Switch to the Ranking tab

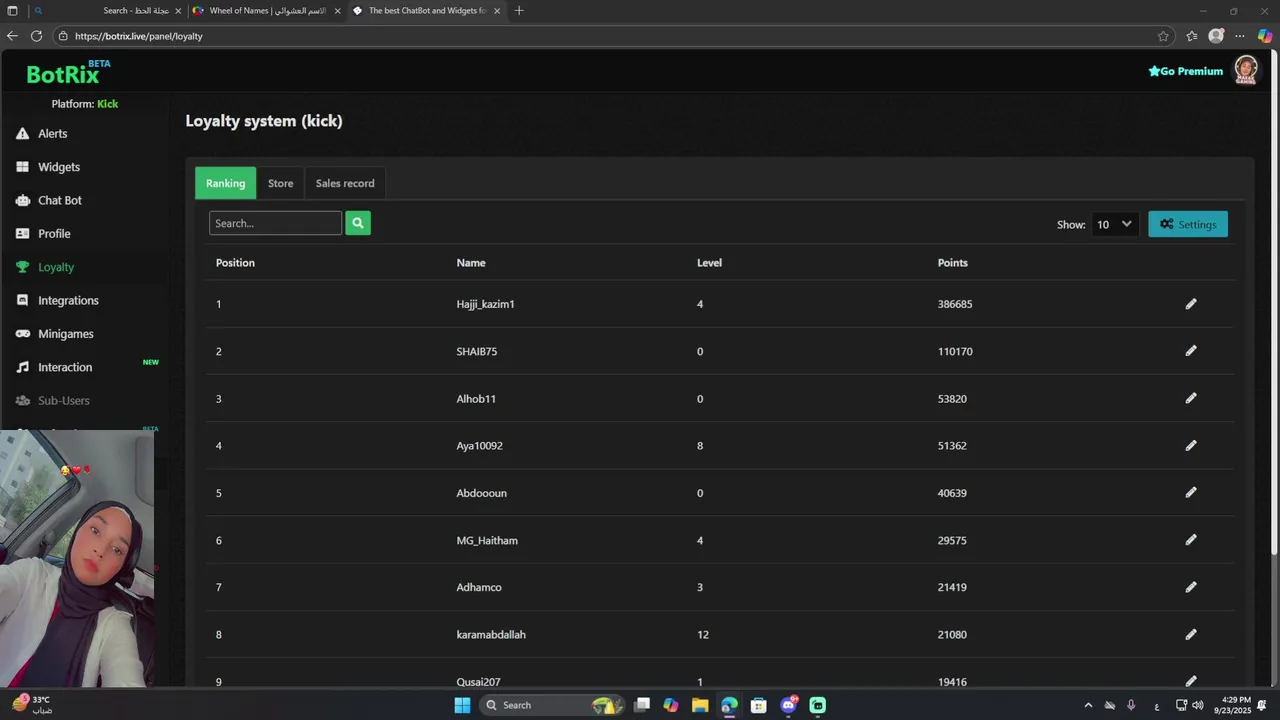pos(225,183)
